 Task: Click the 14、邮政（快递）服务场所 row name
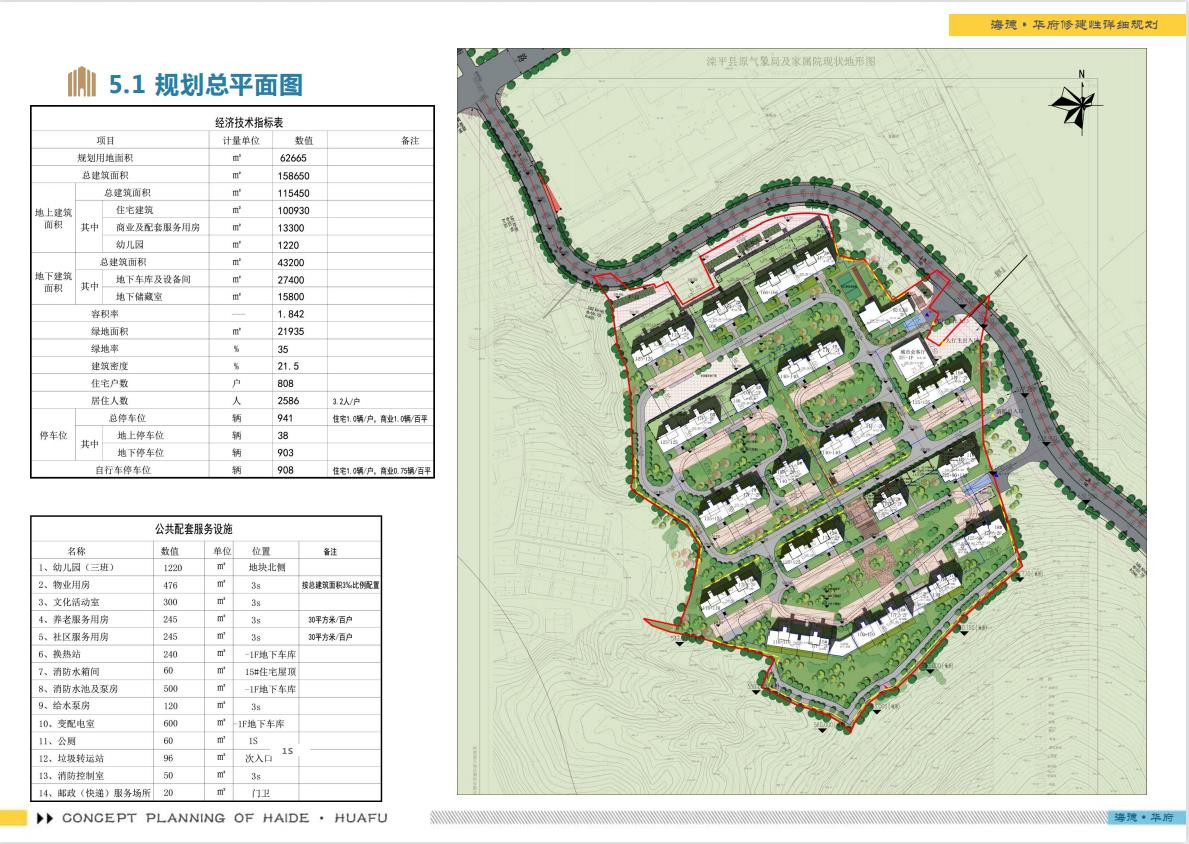(94, 793)
